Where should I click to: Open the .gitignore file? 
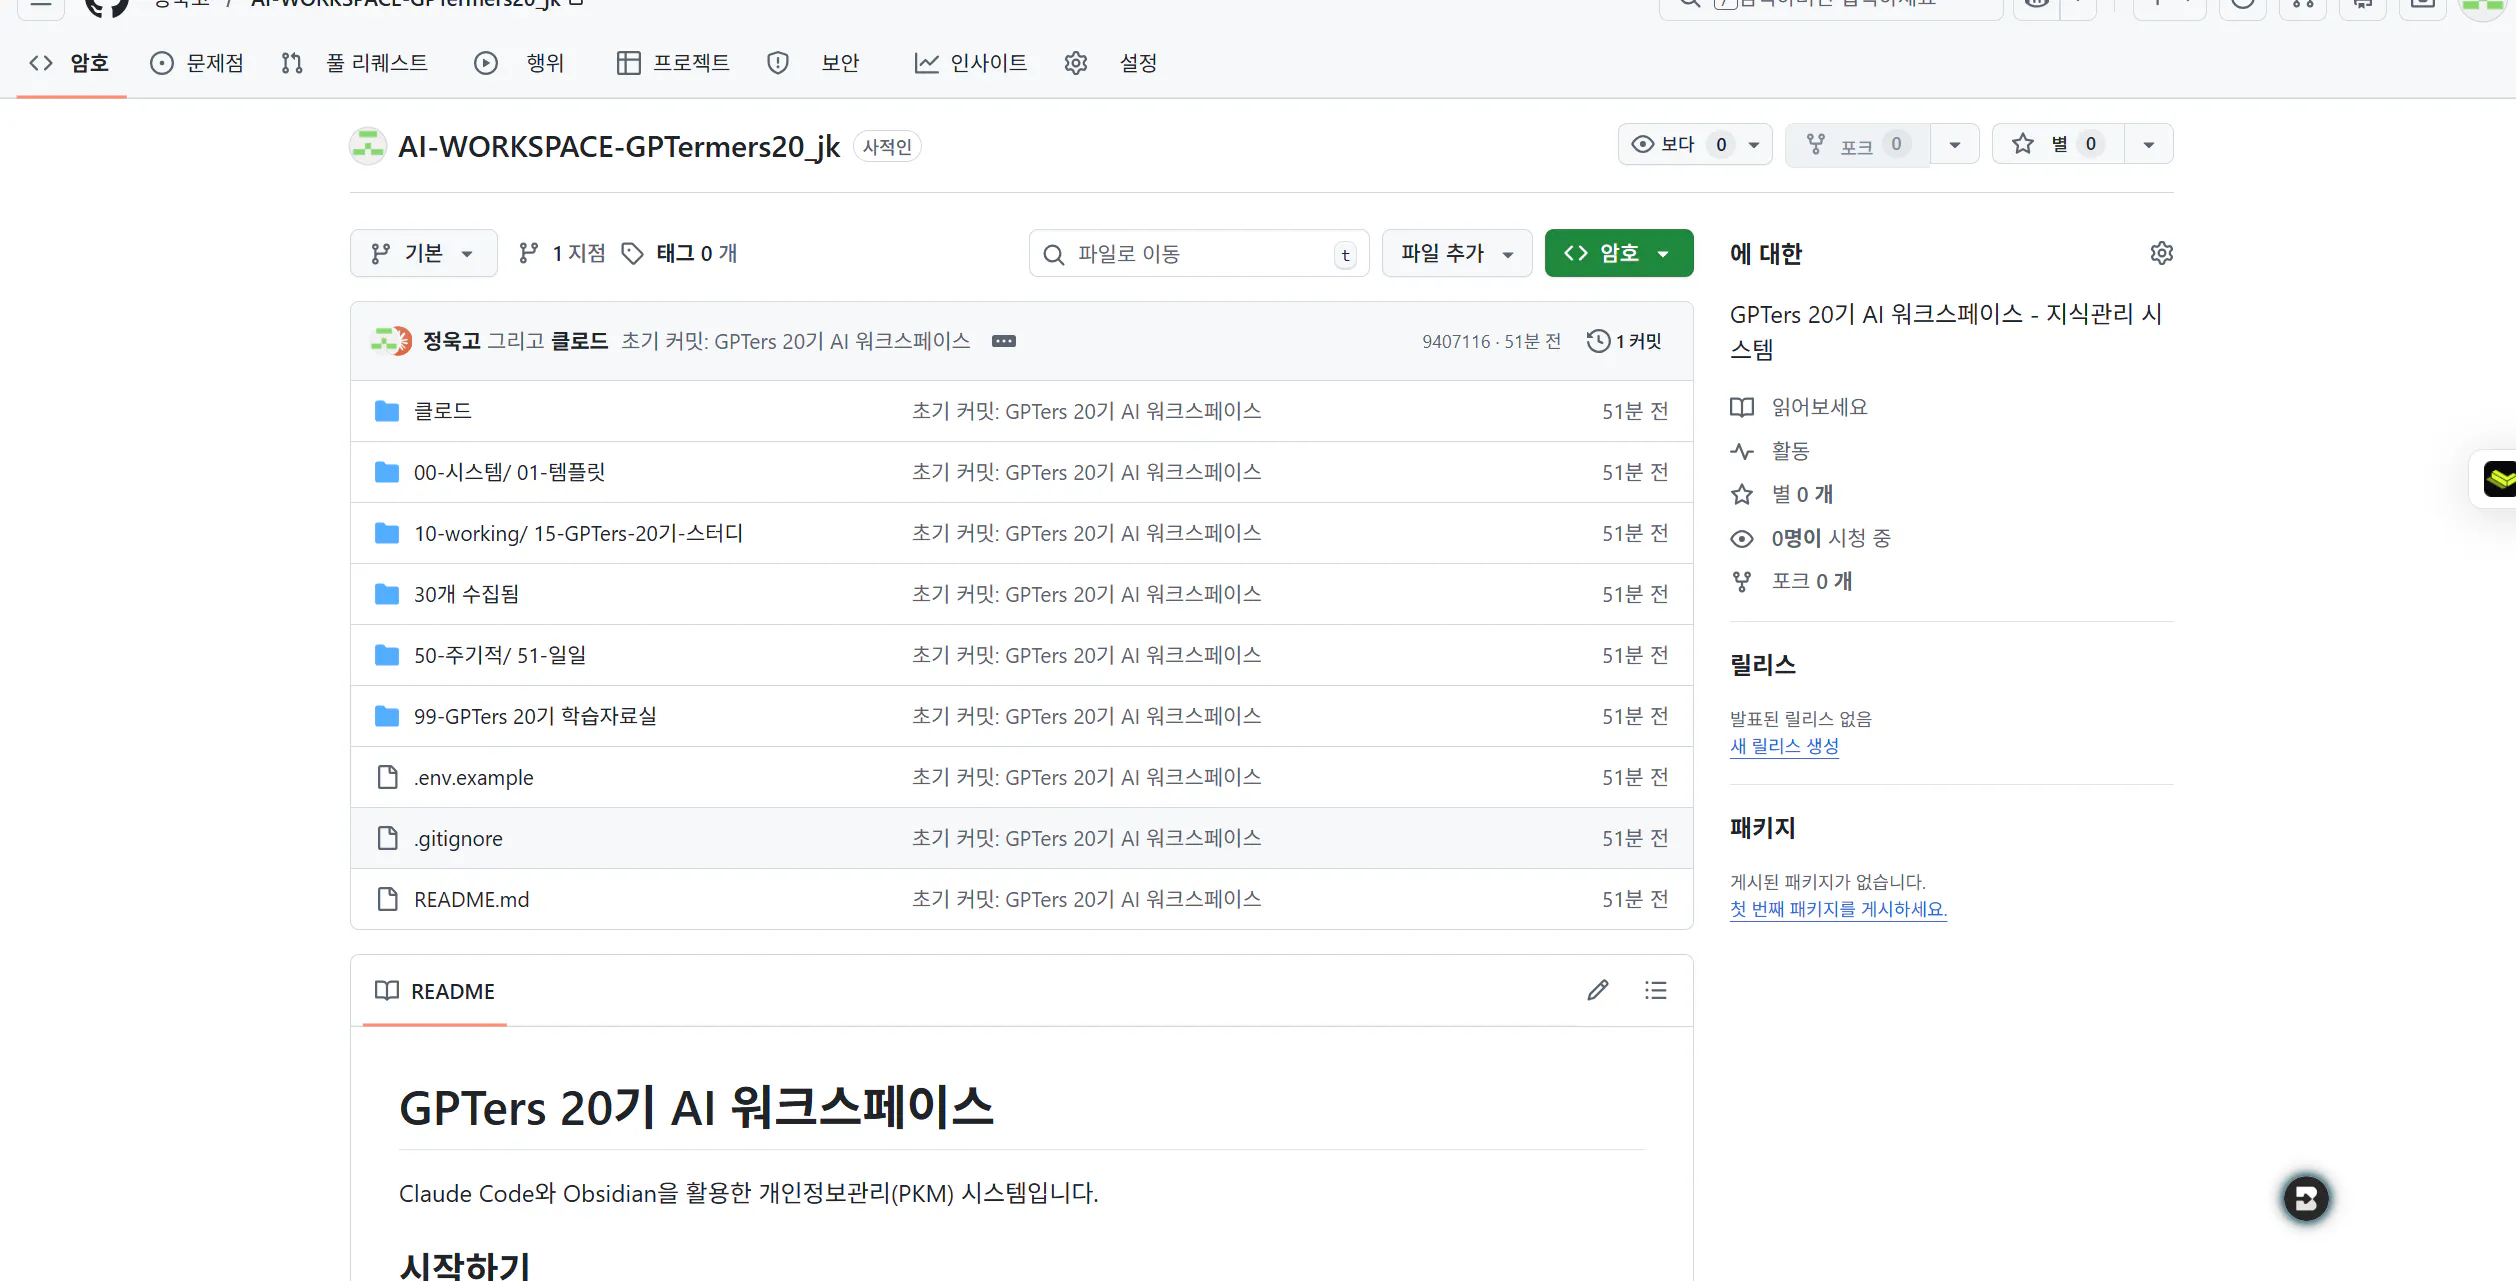pos(458,838)
